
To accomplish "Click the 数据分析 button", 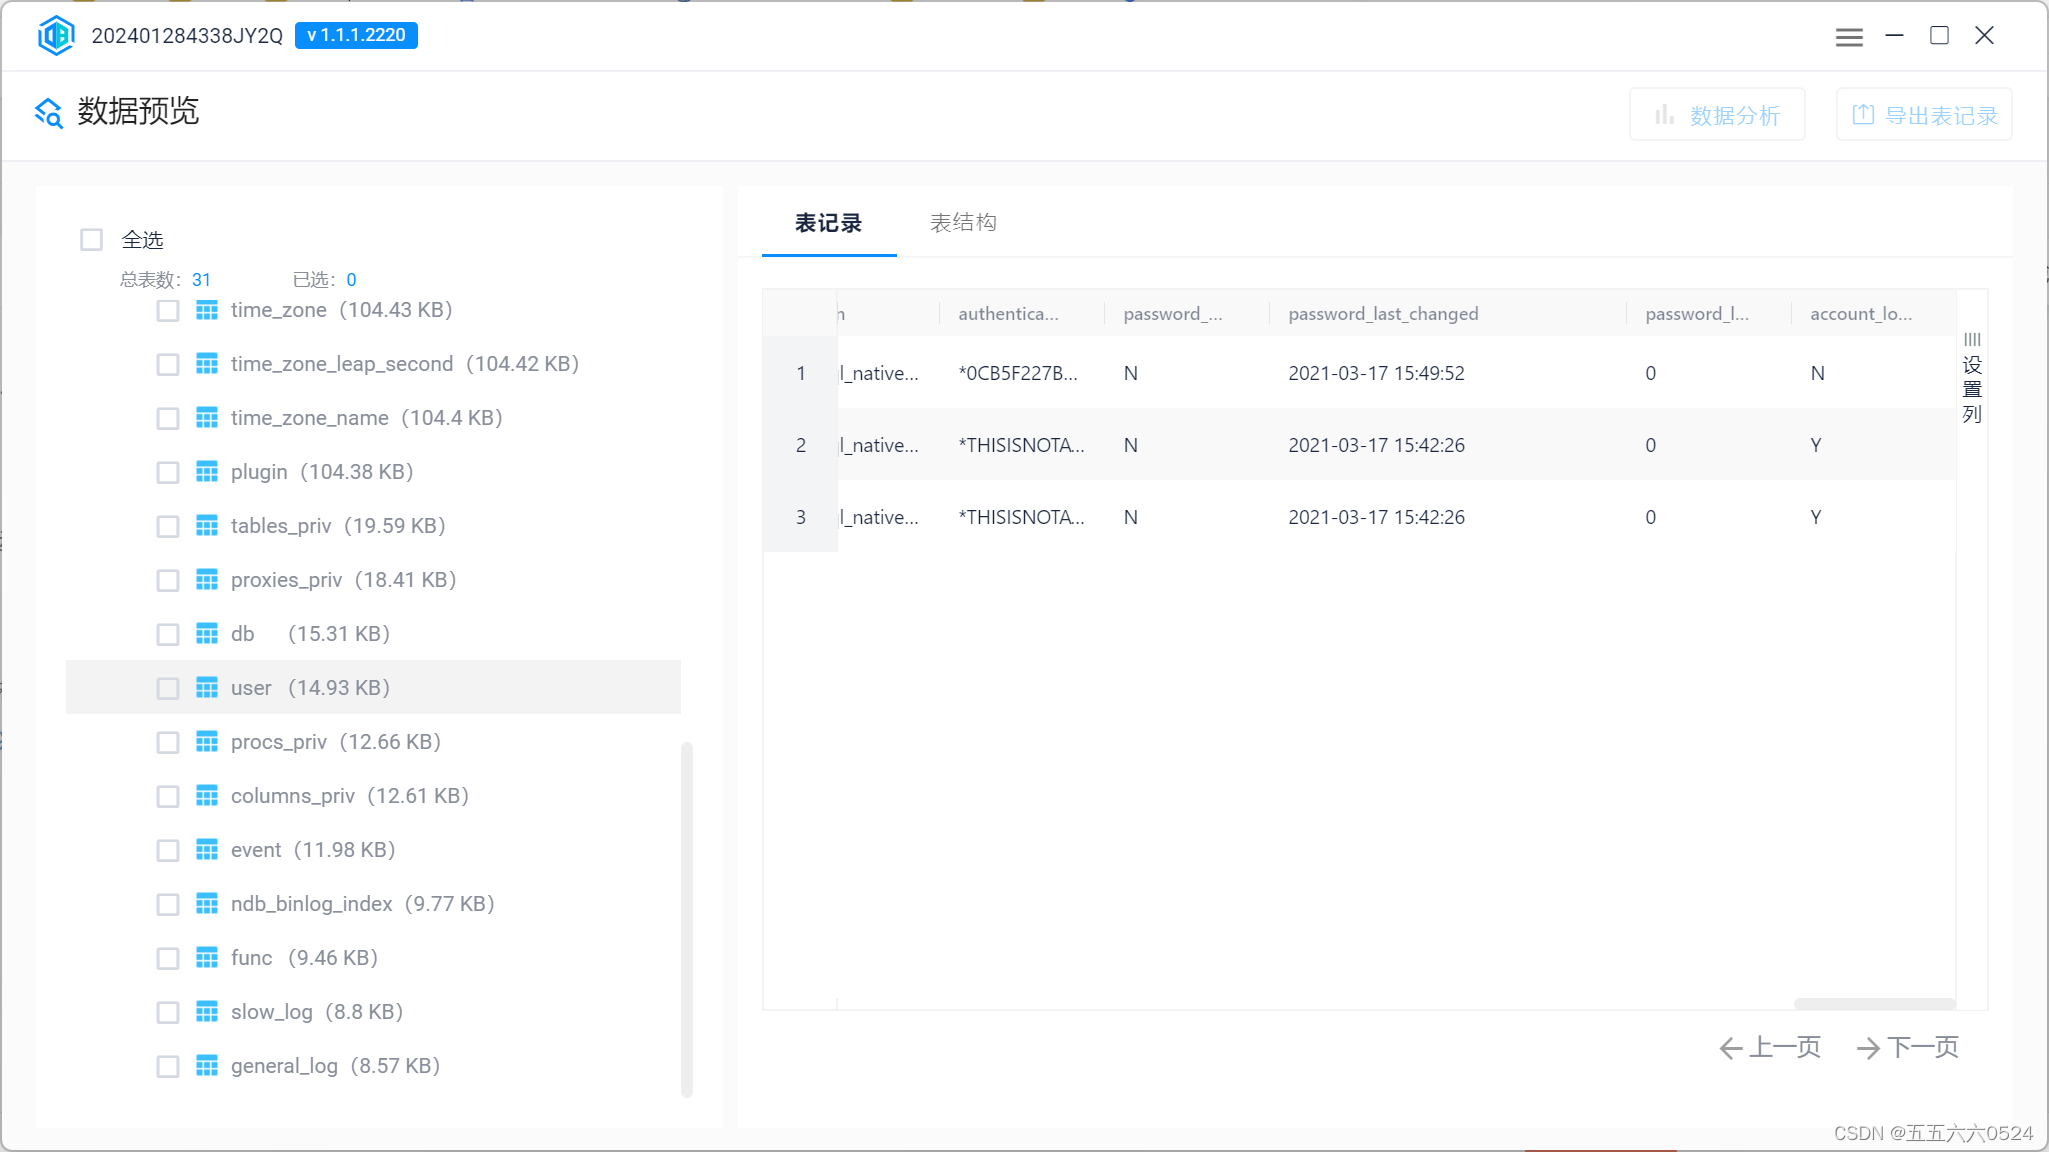I will pyautogui.click(x=1717, y=115).
